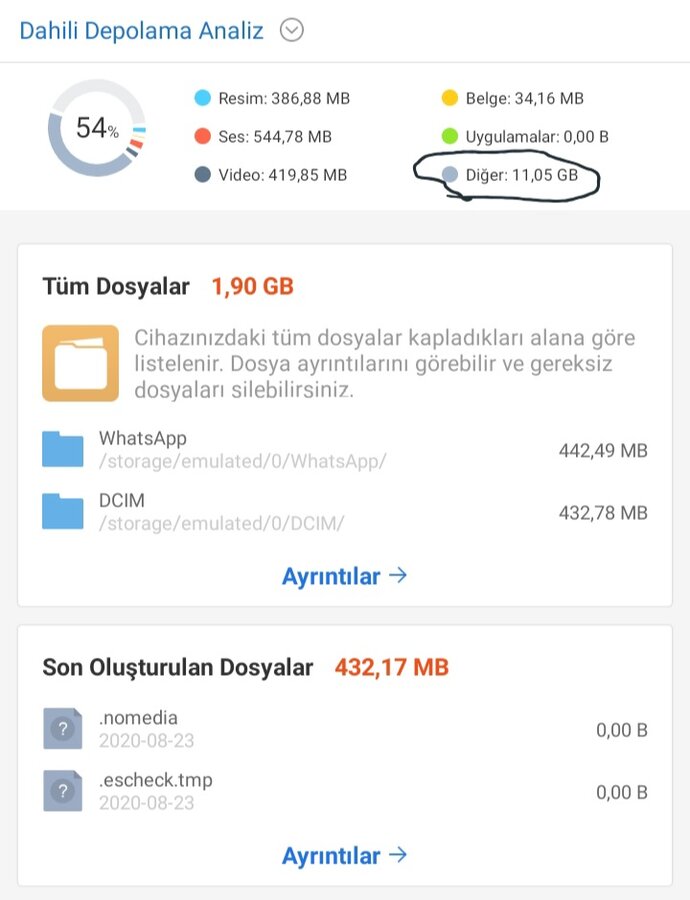
Task: Click the red Ses color dot
Action: click(203, 137)
